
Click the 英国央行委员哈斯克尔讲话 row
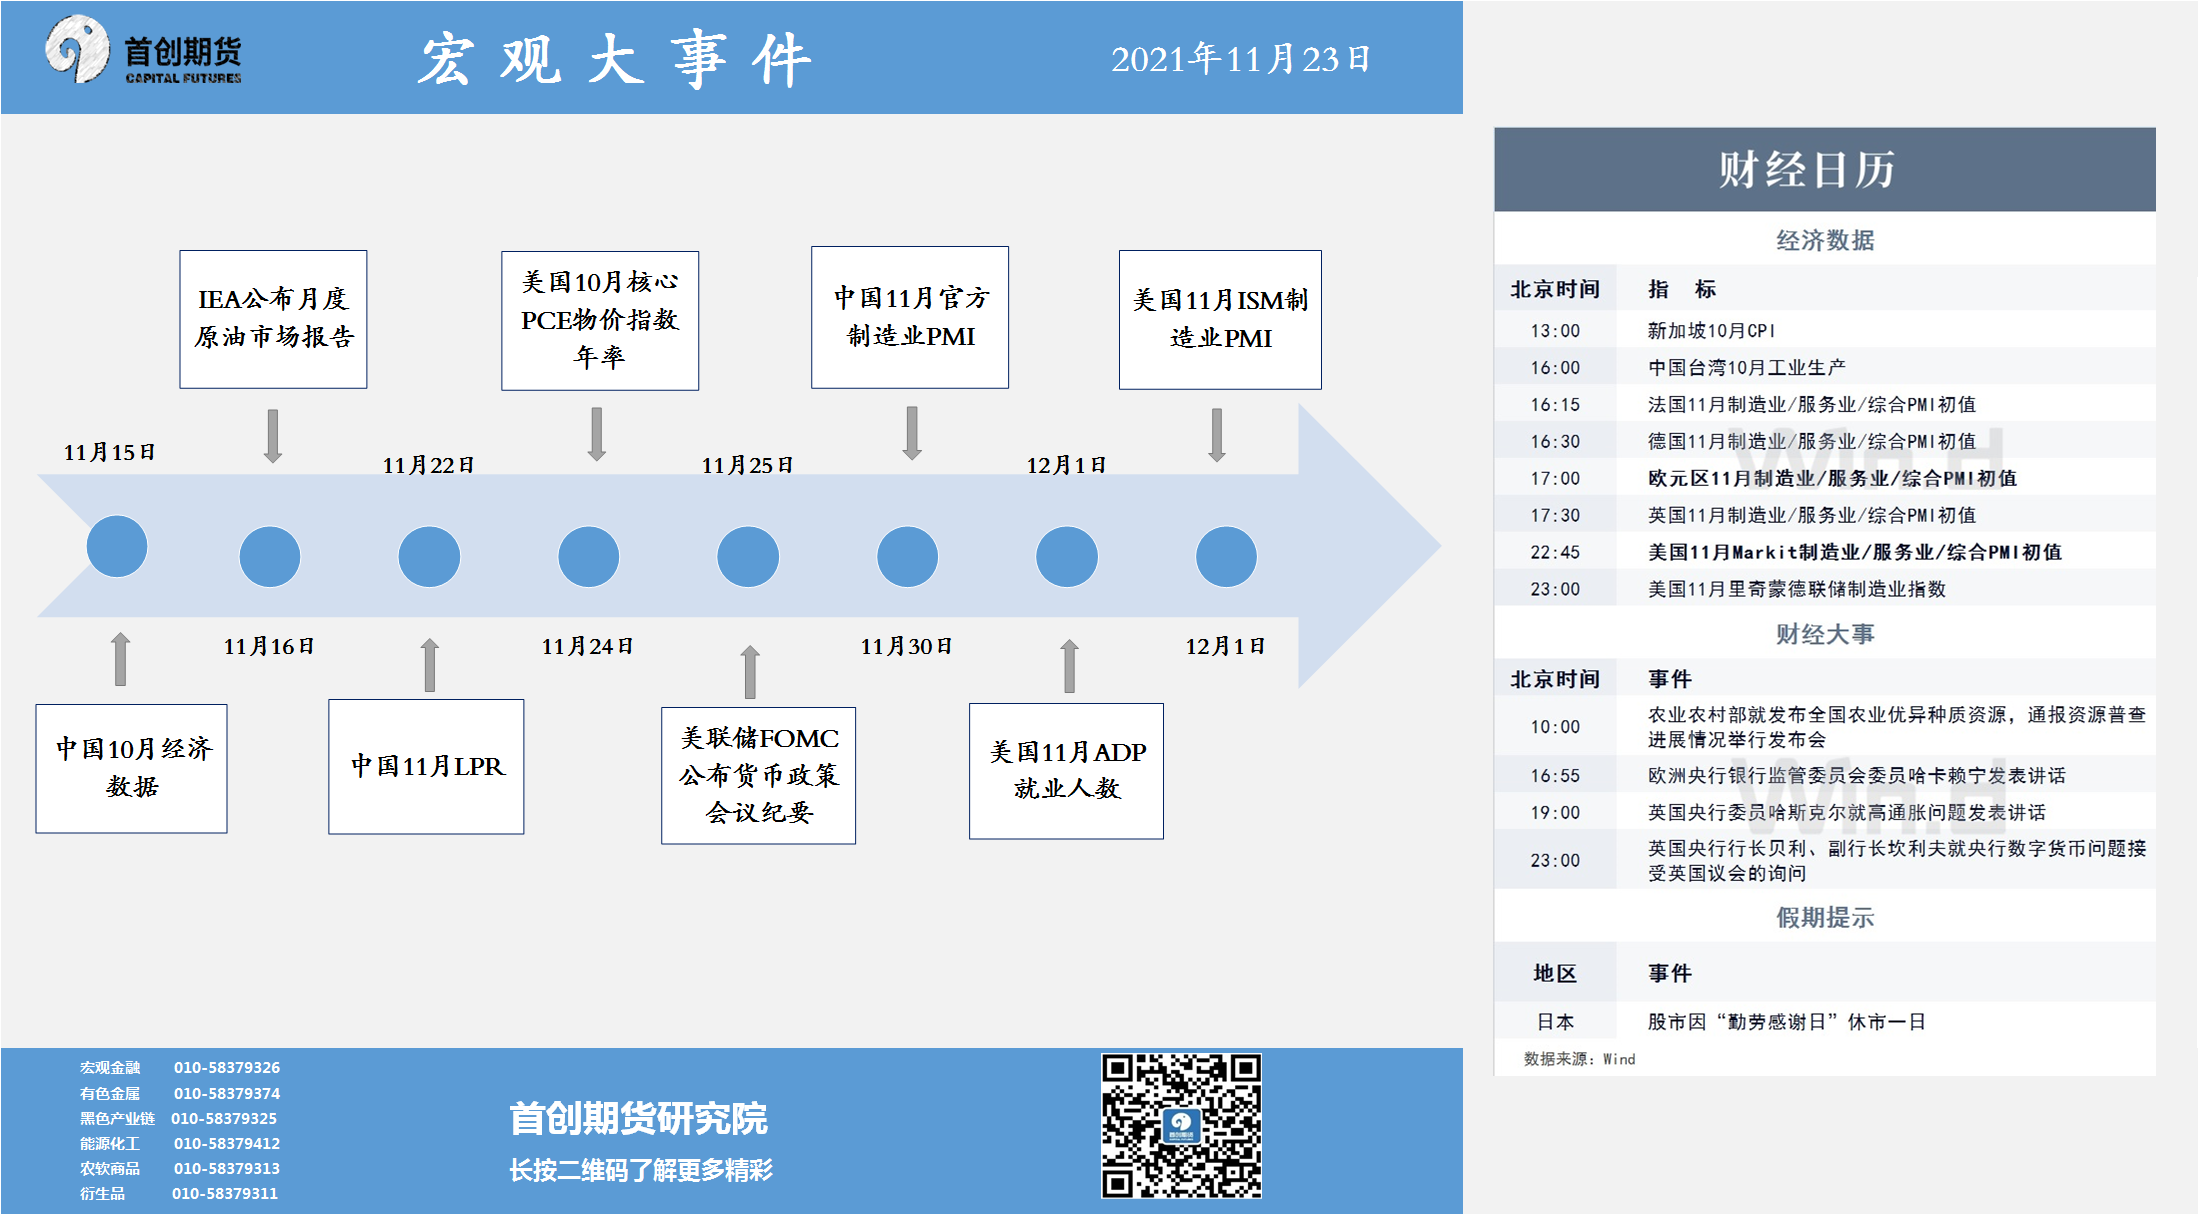[x=1825, y=812]
